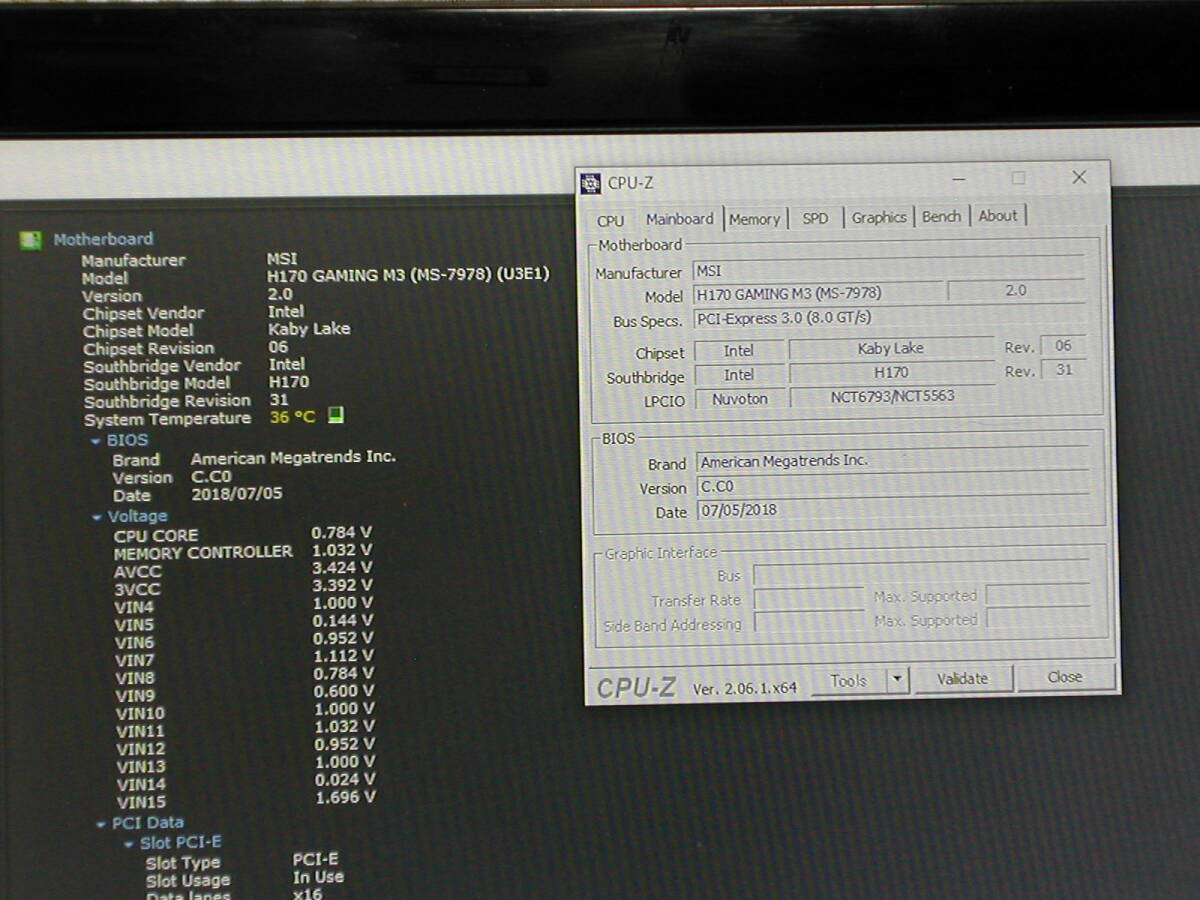Switch to the Graphics tab
This screenshot has width=1200, height=900.
tap(879, 217)
